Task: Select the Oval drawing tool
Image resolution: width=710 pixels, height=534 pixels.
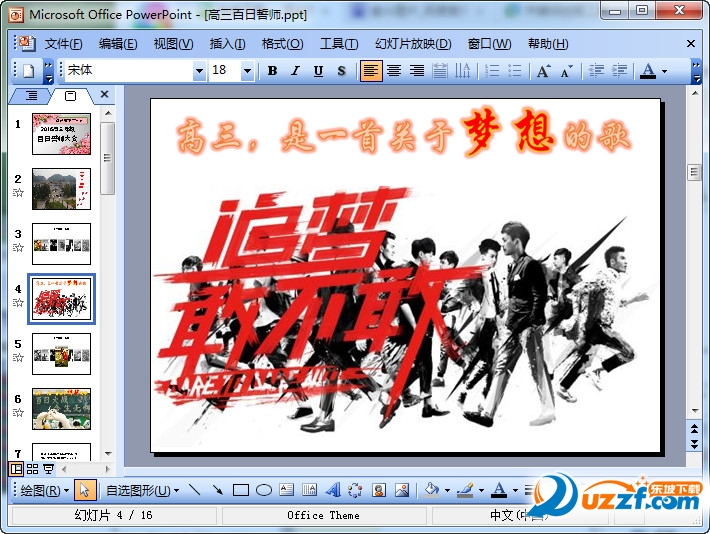Action: tap(264, 490)
